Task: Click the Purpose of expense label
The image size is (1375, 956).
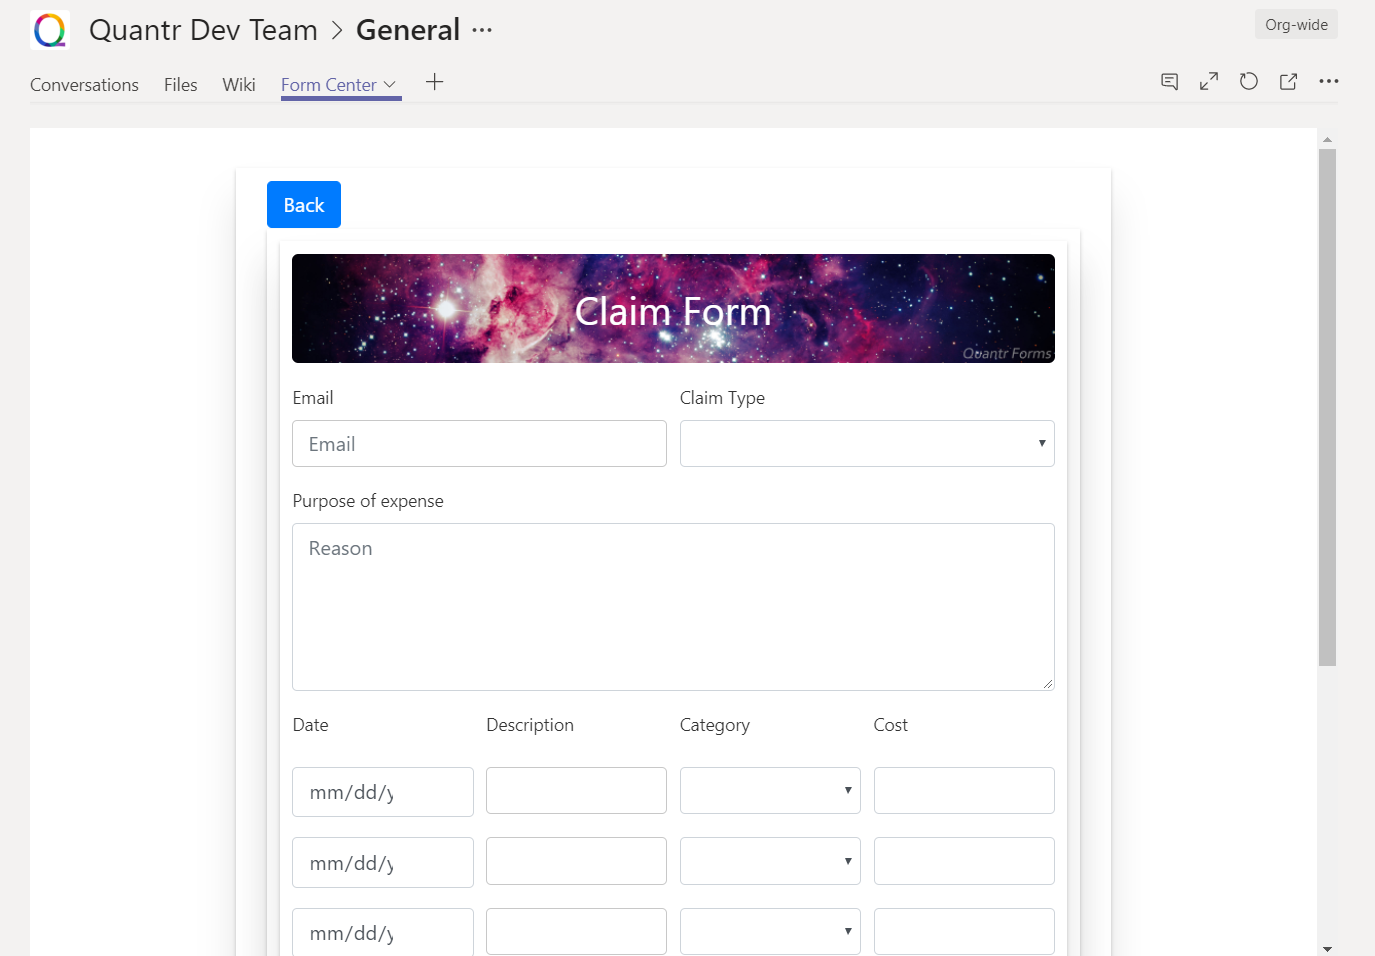Action: click(x=368, y=501)
